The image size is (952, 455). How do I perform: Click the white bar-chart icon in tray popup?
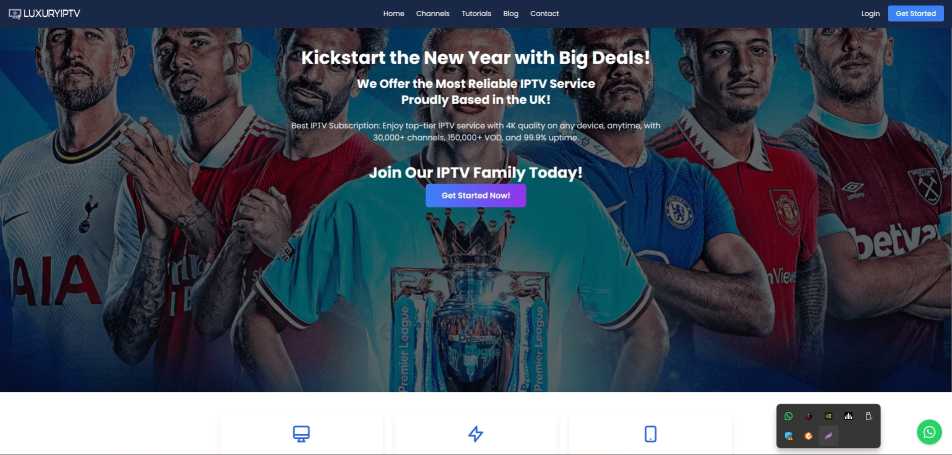[848, 416]
